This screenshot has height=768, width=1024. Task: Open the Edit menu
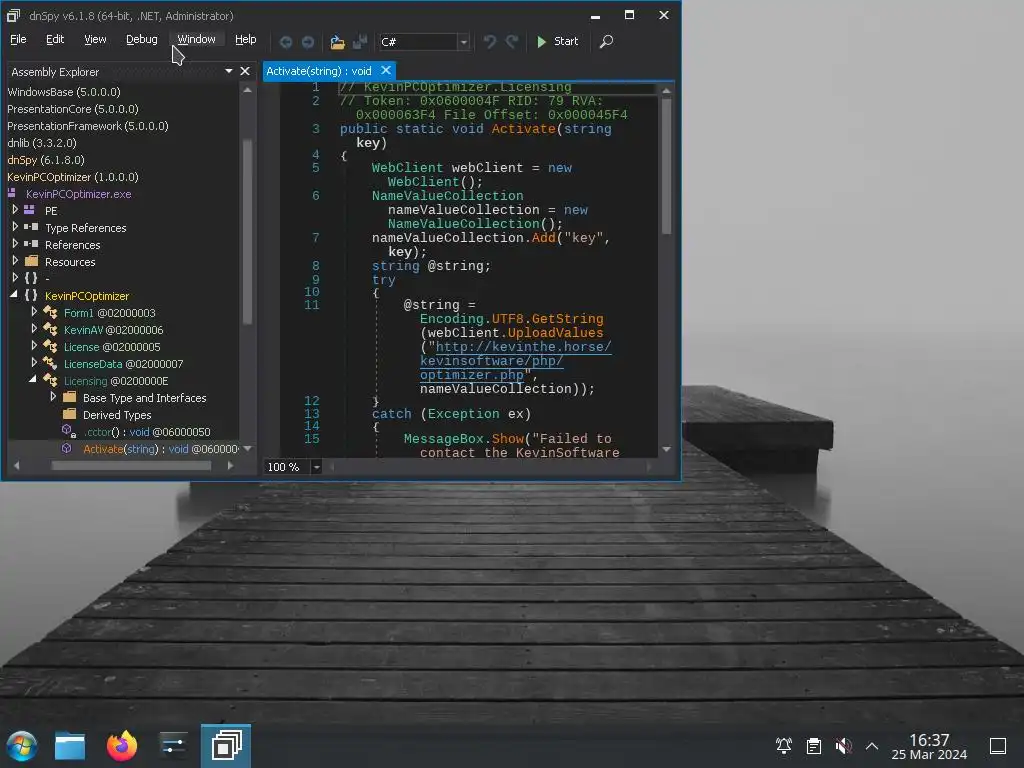55,39
